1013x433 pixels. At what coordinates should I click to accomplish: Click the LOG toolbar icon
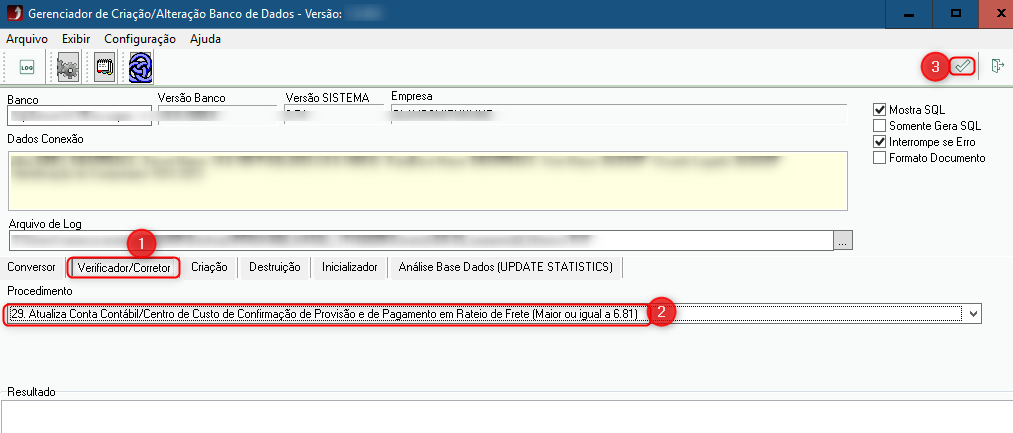coord(27,67)
